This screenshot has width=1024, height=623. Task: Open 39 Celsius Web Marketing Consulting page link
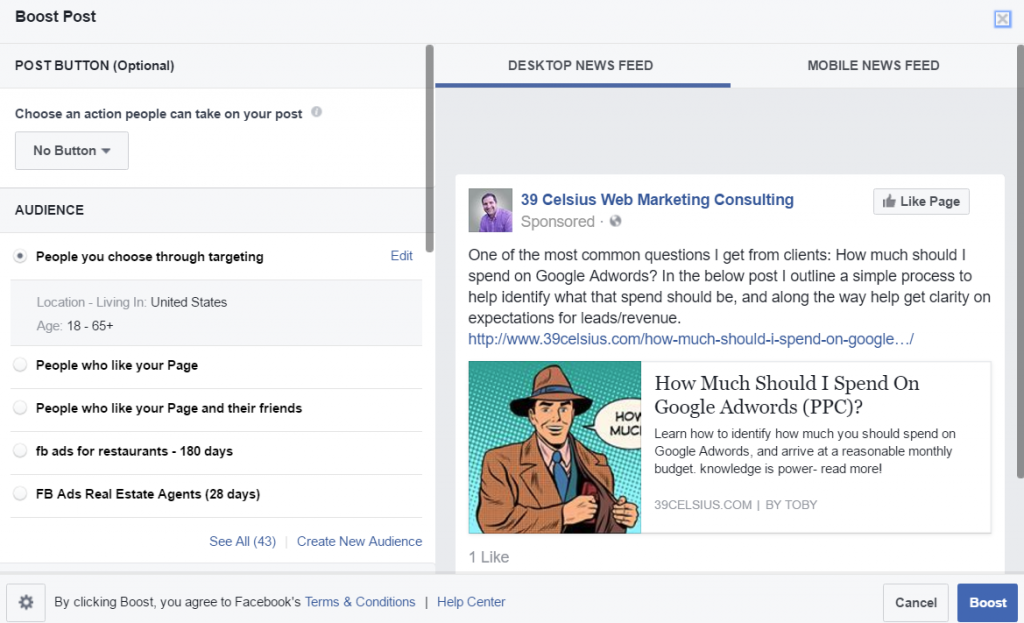click(x=657, y=200)
